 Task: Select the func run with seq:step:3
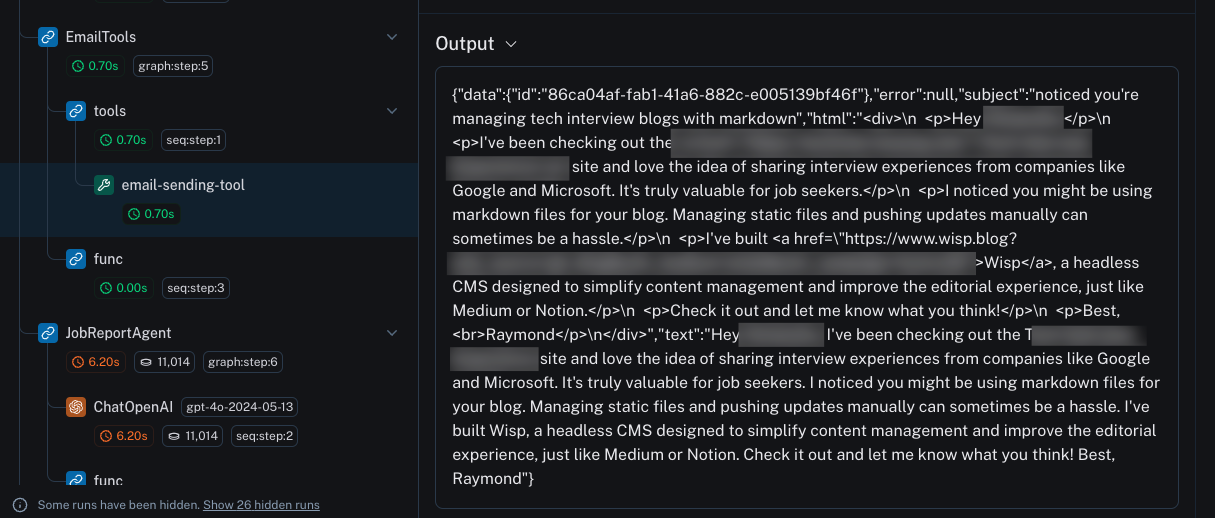coord(108,259)
